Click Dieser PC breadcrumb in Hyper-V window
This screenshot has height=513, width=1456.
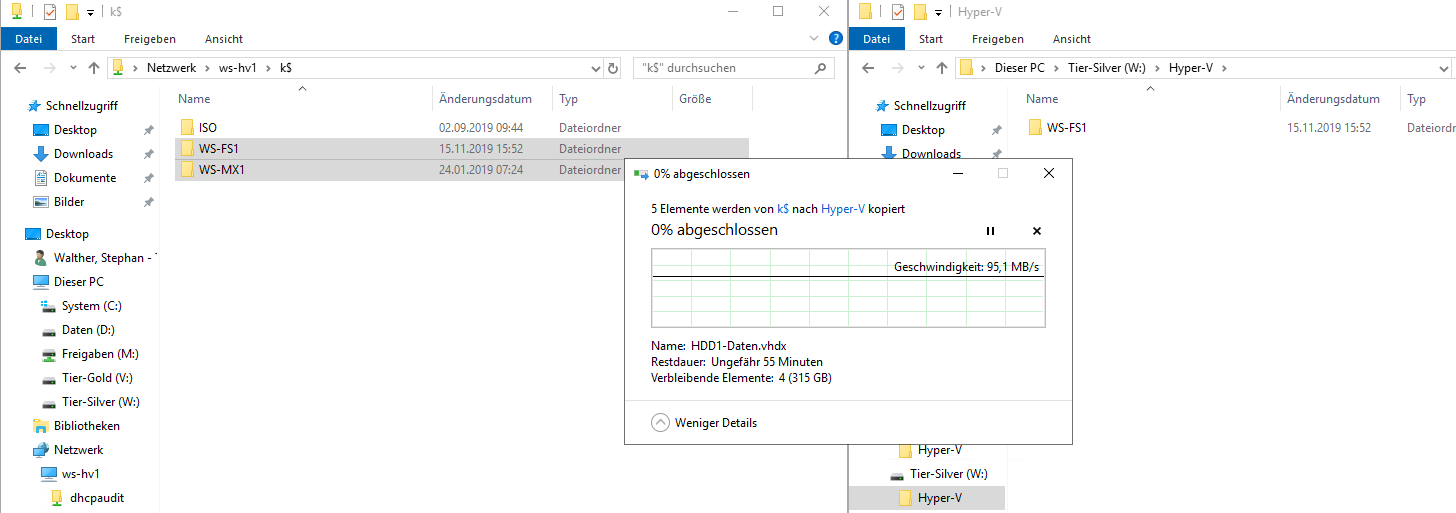pos(1020,68)
